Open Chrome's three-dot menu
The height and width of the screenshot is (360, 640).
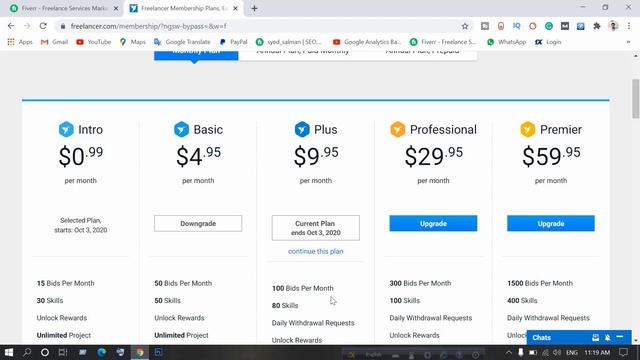[x=629, y=26]
